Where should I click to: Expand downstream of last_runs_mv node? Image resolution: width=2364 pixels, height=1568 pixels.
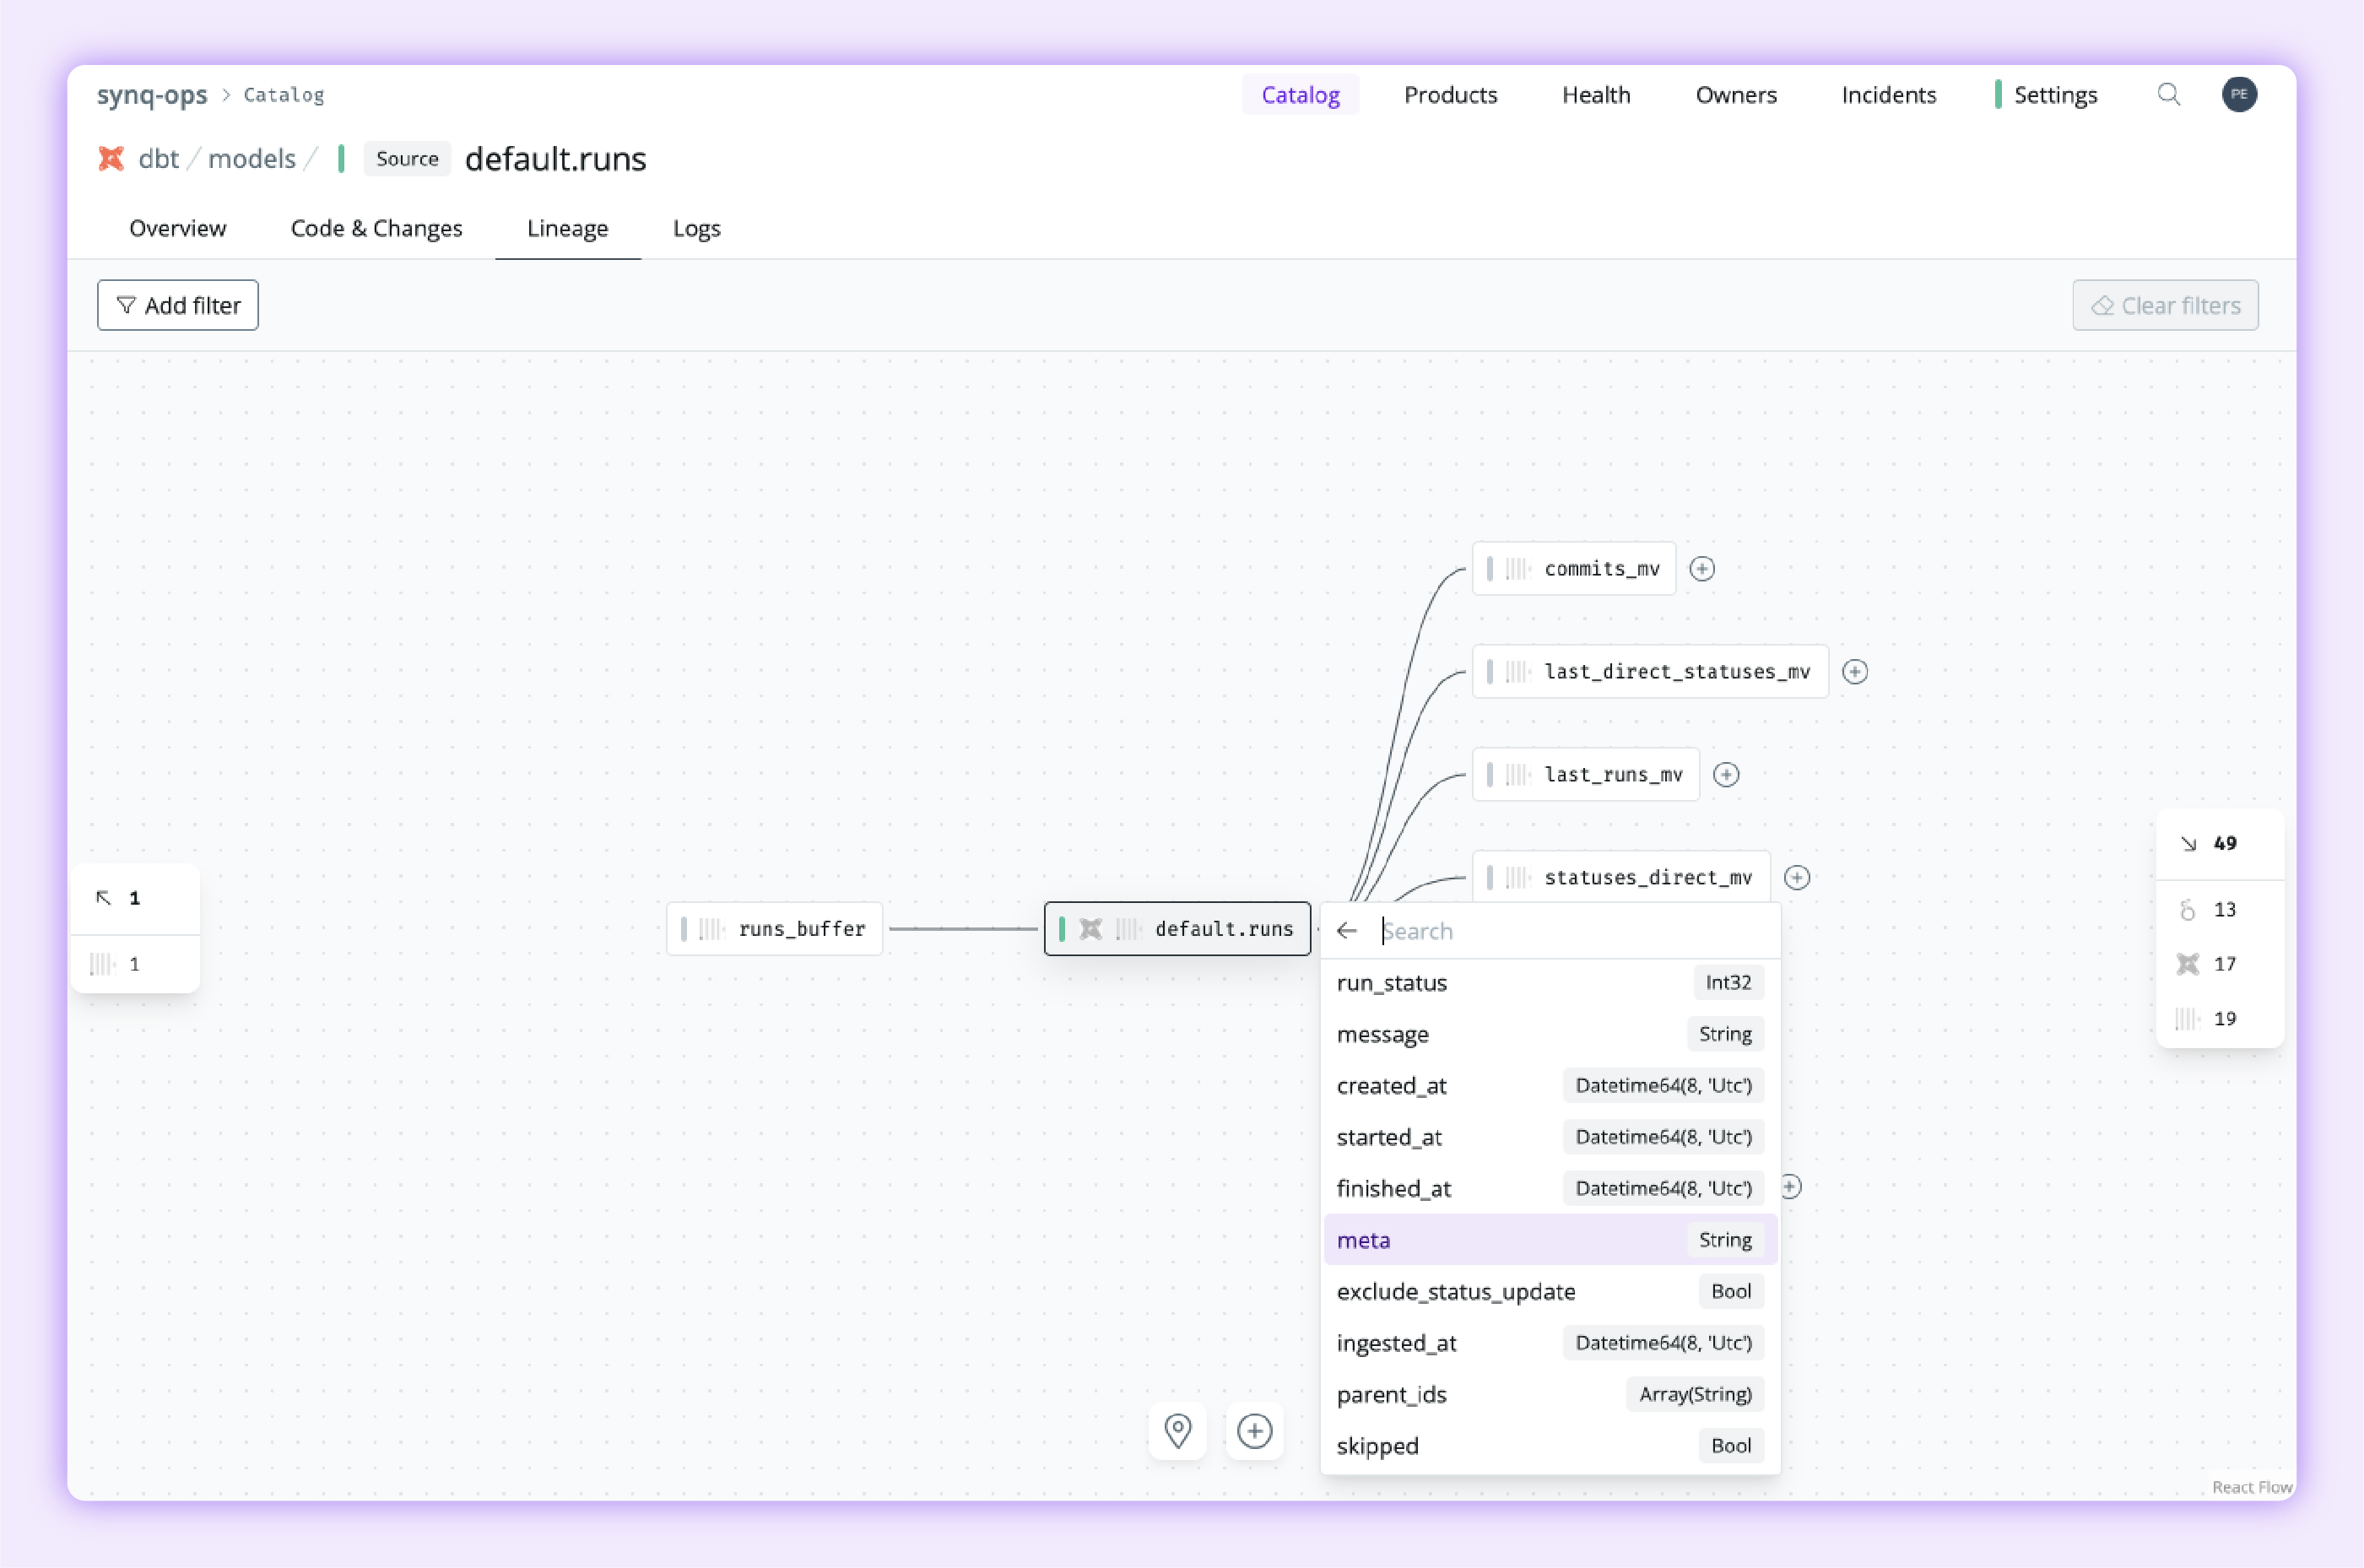click(1725, 774)
